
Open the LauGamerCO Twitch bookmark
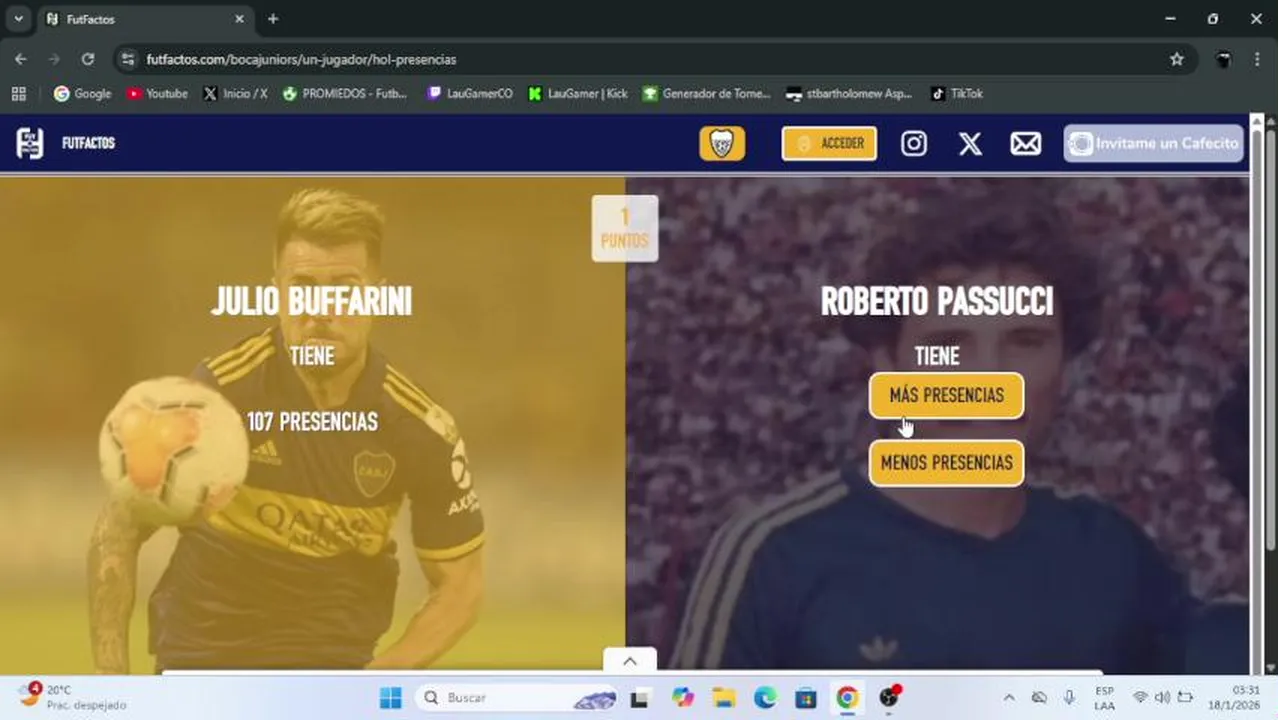[470, 93]
